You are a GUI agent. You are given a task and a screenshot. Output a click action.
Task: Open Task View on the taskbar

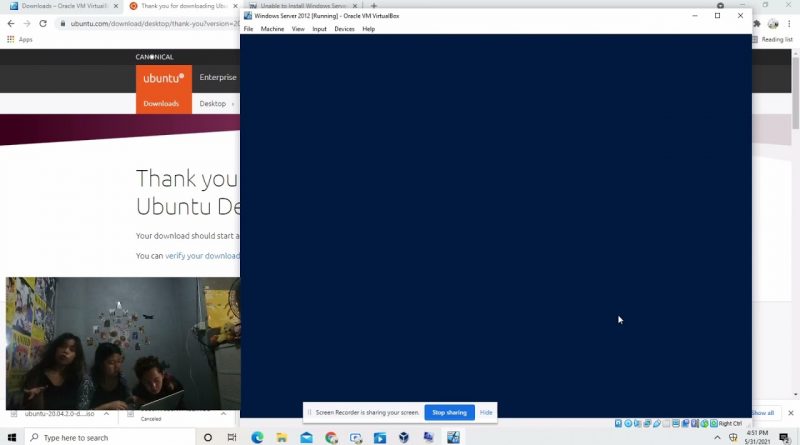click(232, 437)
